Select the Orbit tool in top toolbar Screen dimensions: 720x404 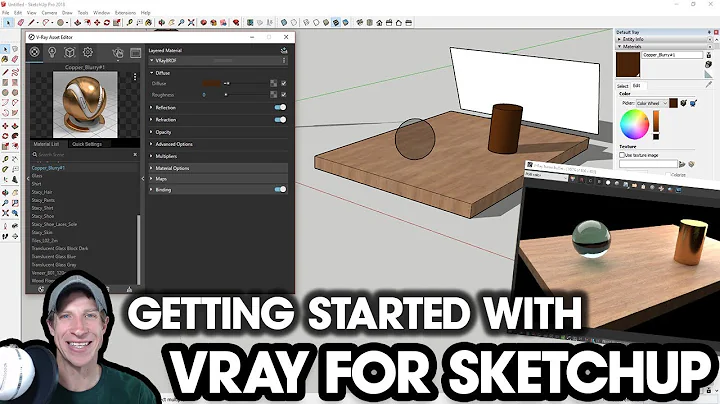pyautogui.click(x=162, y=22)
